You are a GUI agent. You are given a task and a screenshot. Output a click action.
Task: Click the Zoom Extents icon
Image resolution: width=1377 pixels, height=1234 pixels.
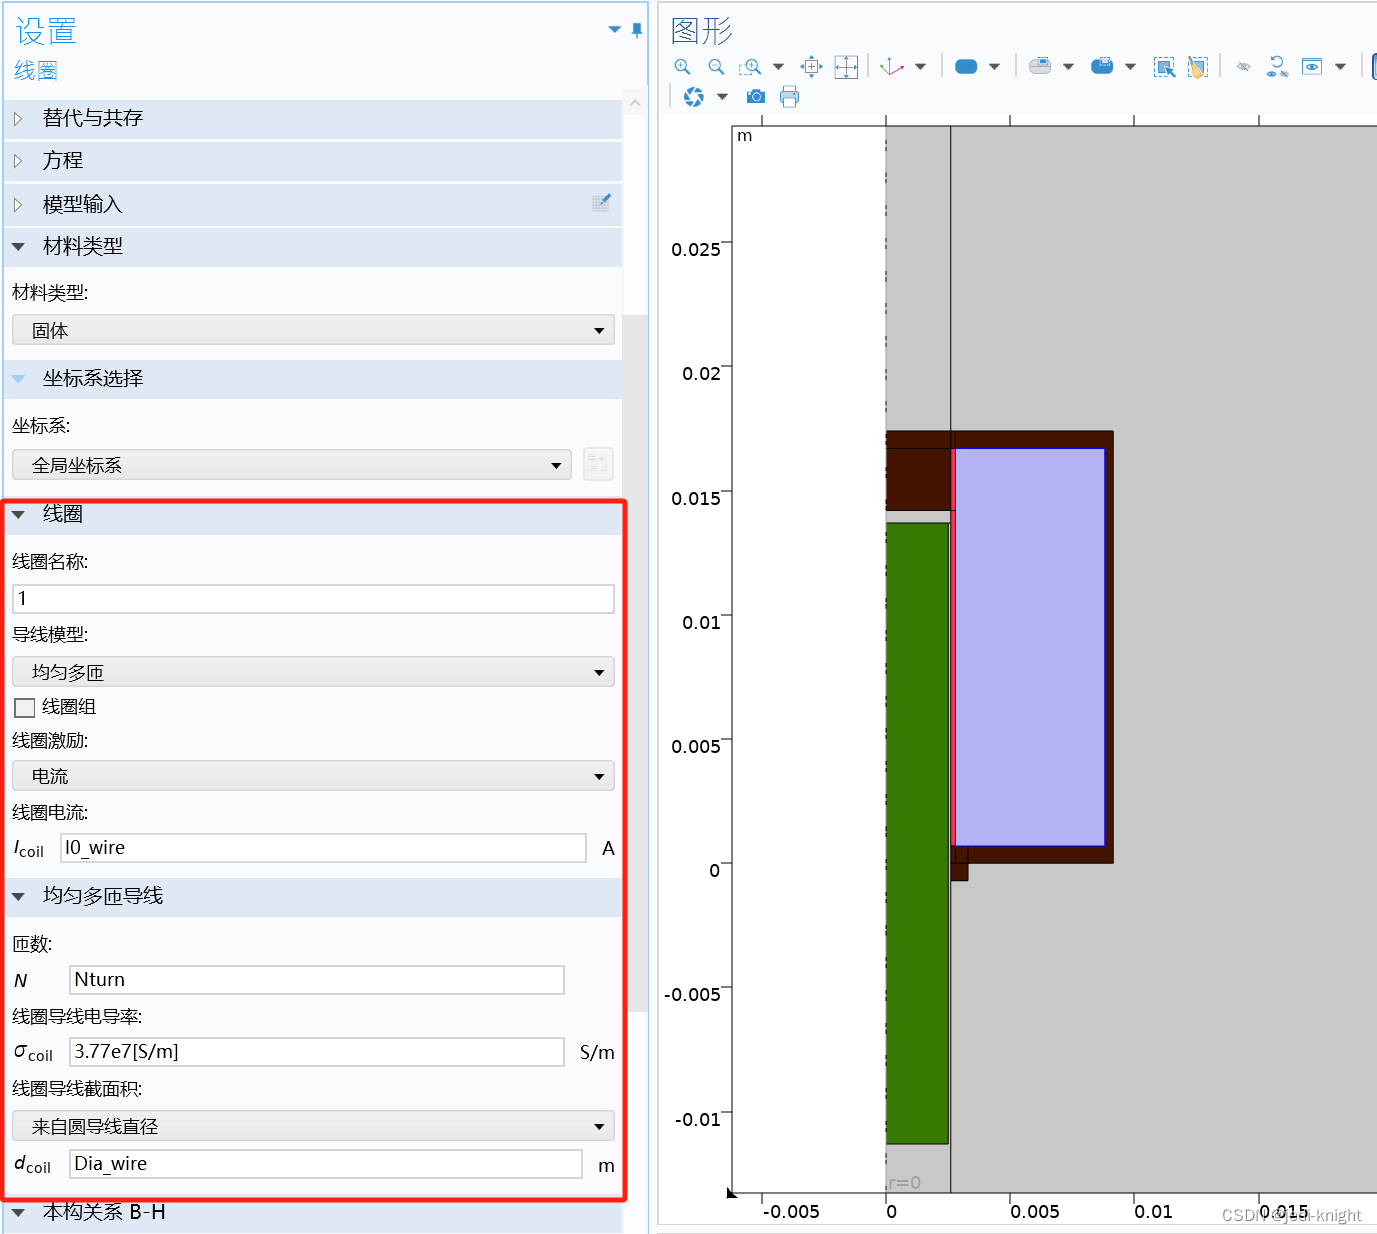pyautogui.click(x=846, y=67)
